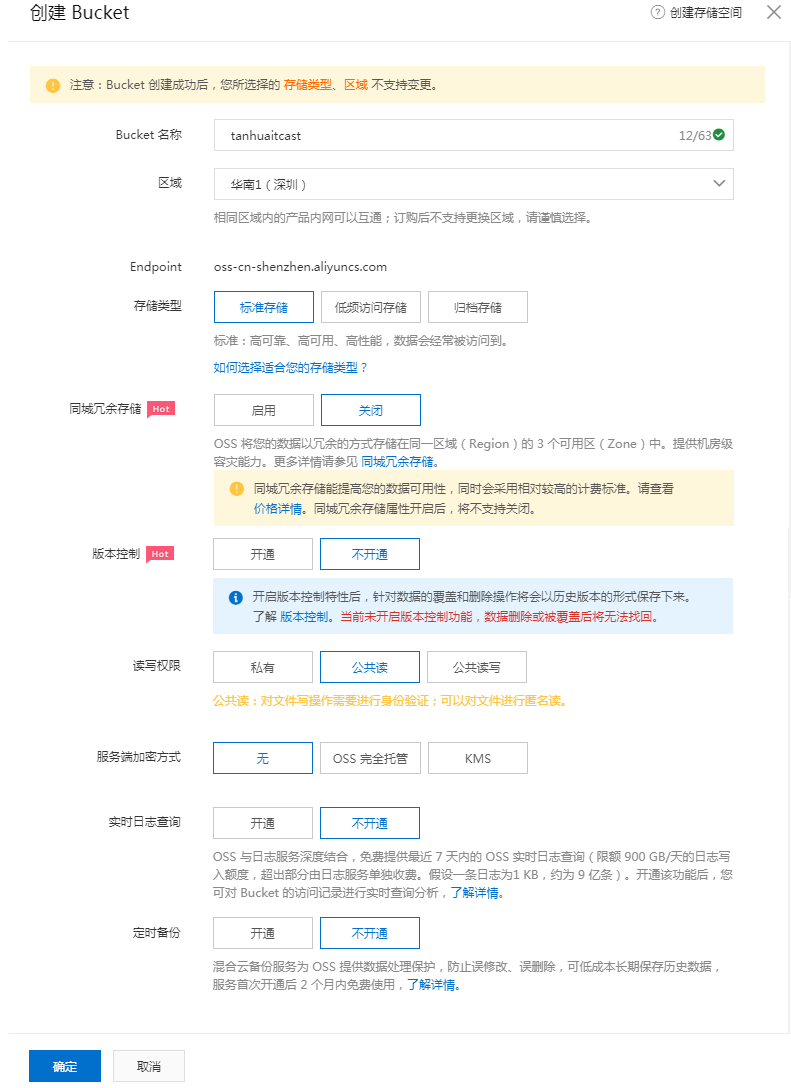Viewport: 791px width, 1088px height.
Task: Choose 不开通 for 定时备份
Action: tap(370, 933)
